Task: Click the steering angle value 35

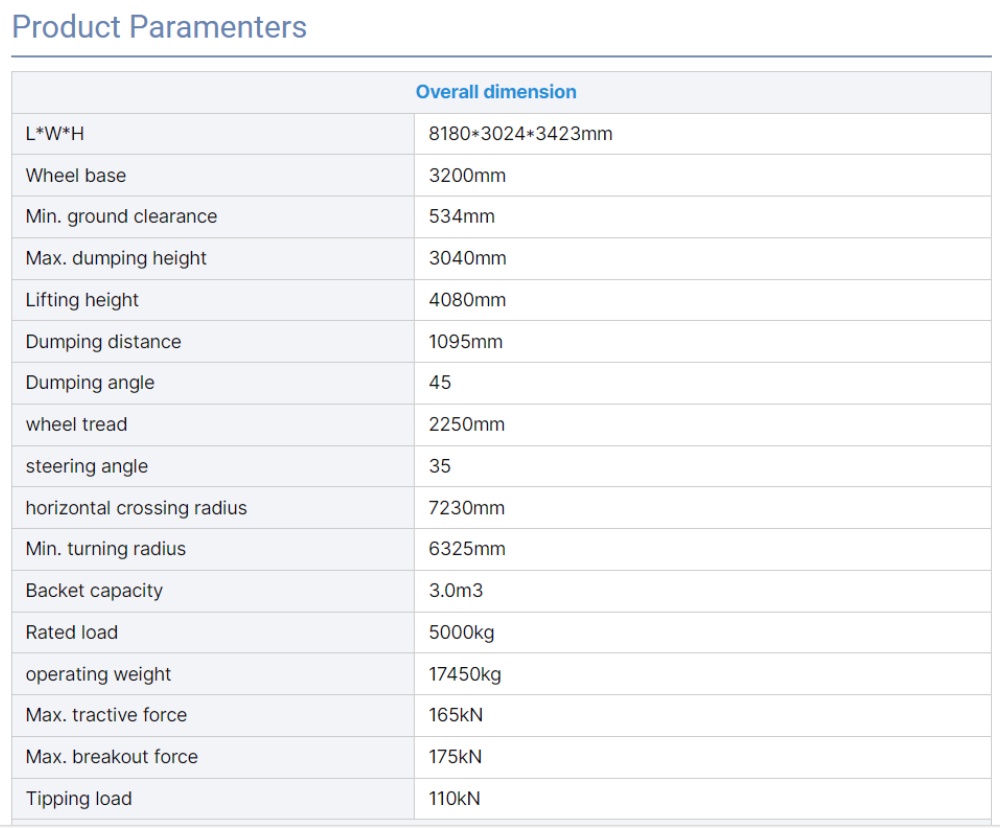Action: click(x=440, y=466)
